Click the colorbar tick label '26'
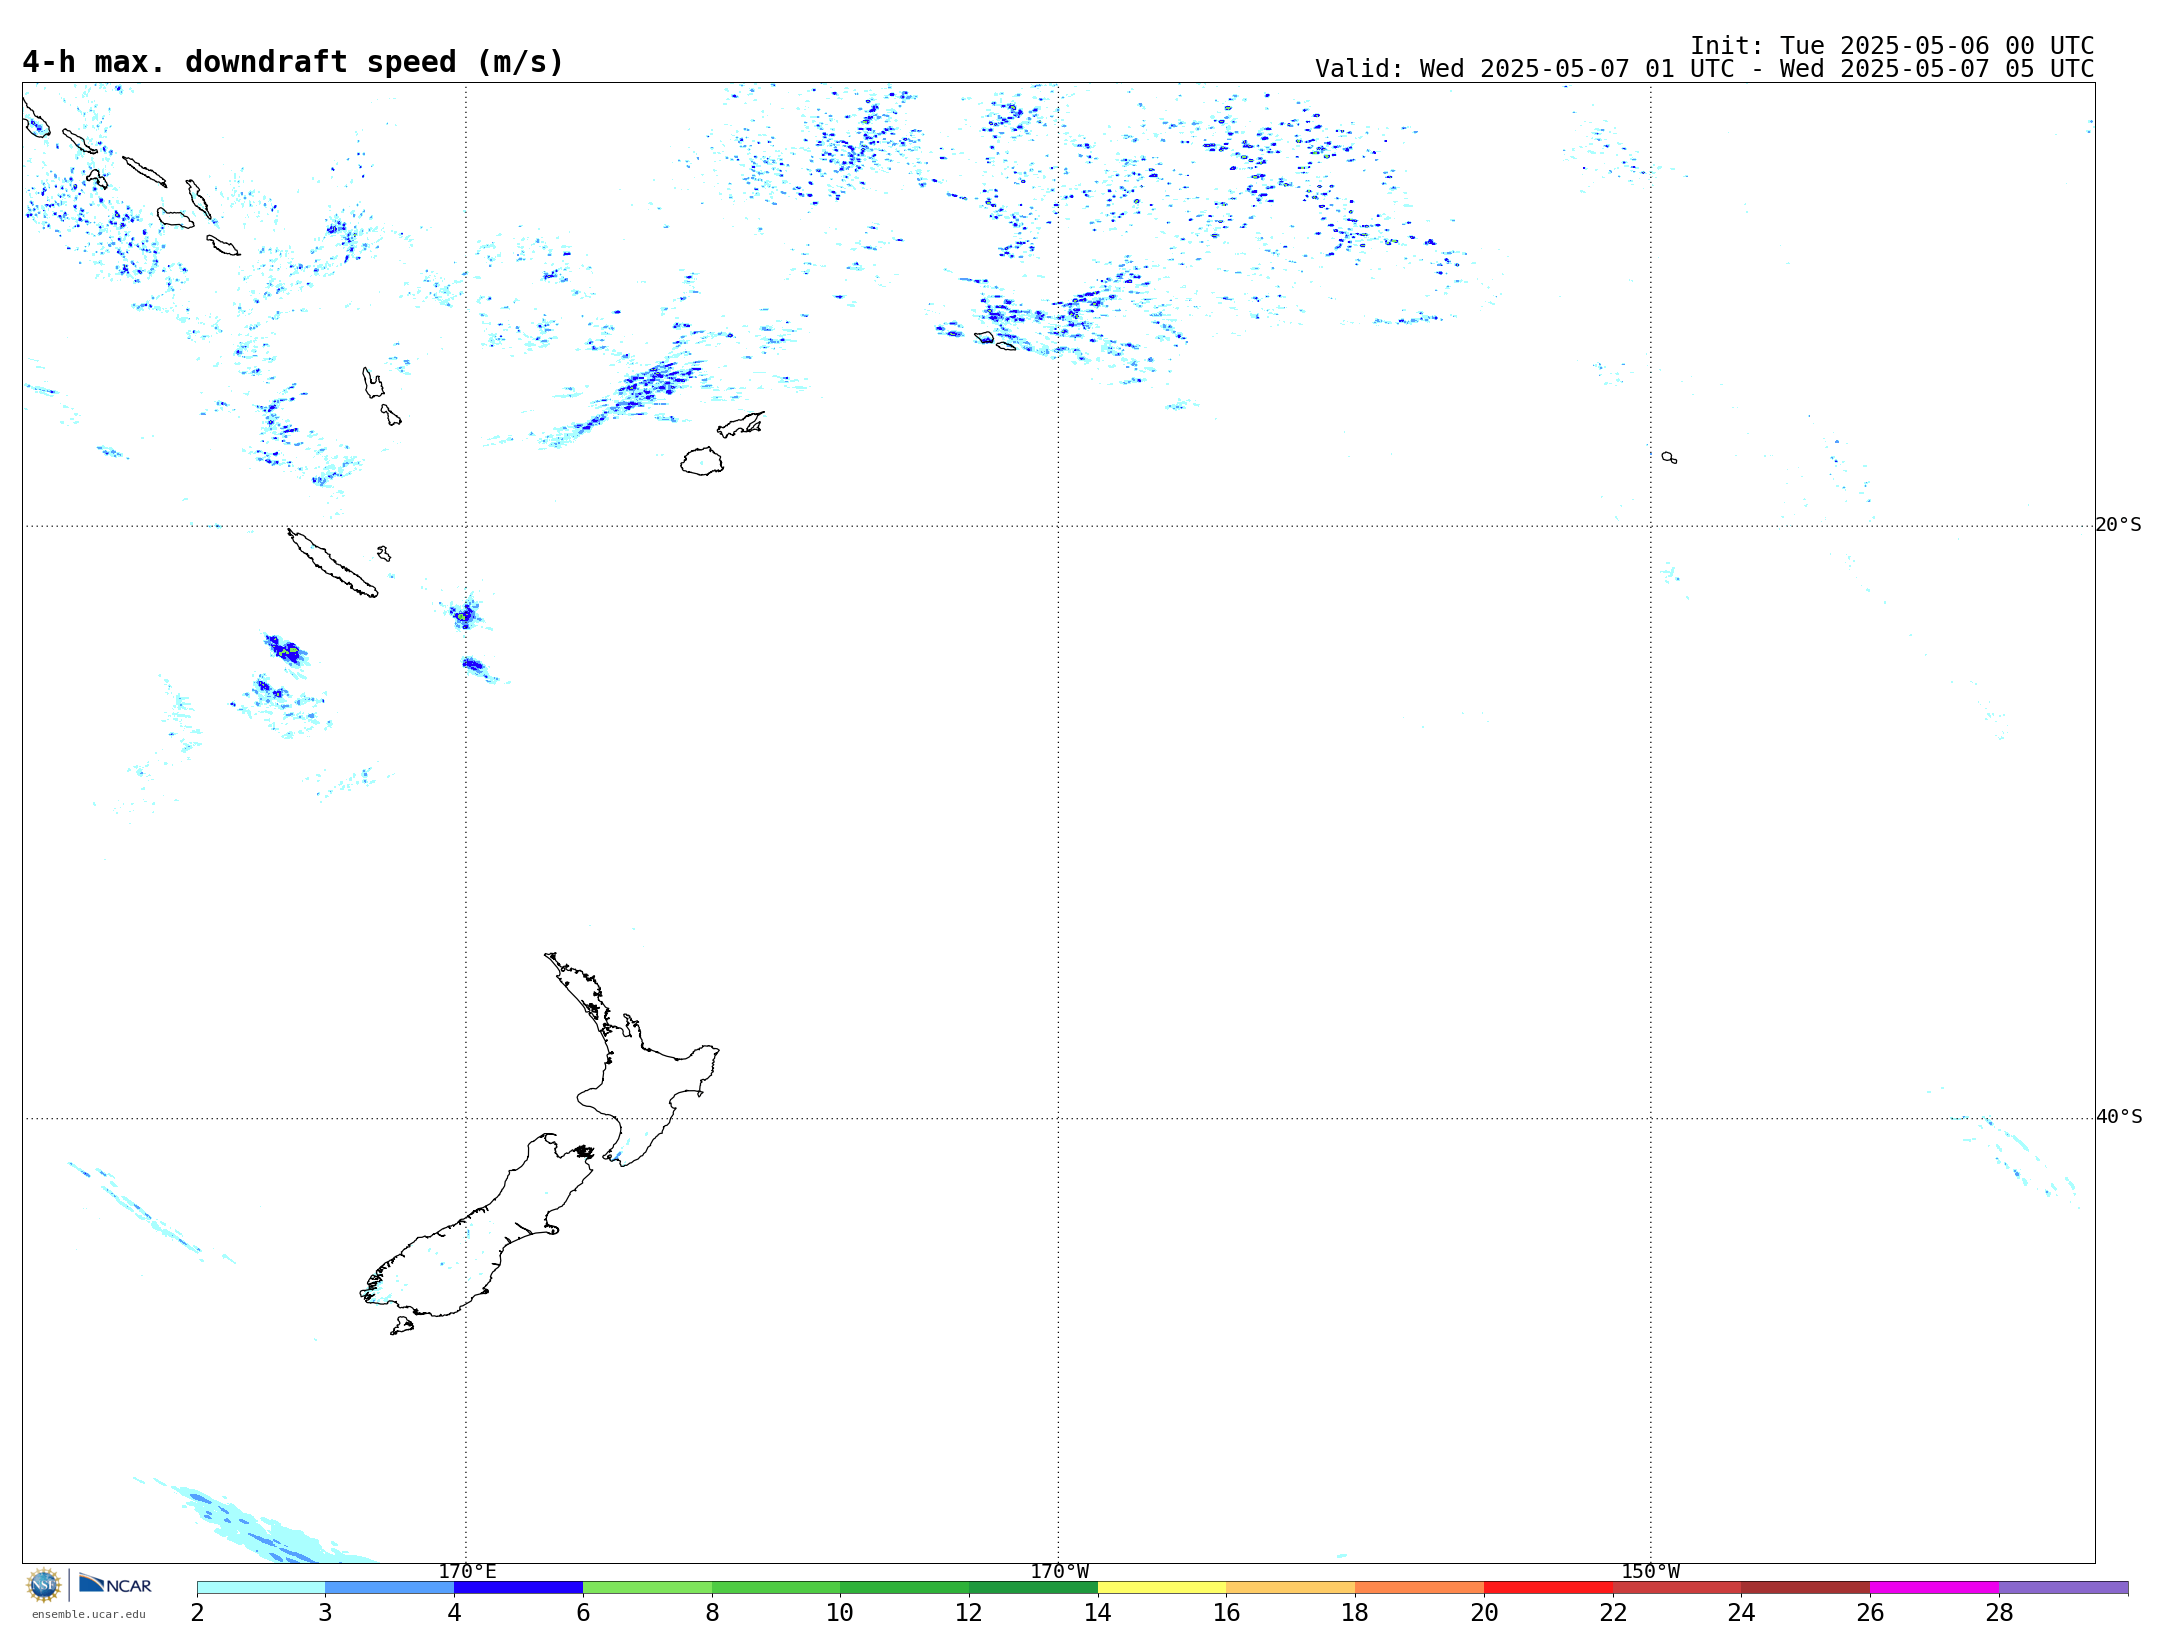 click(x=1870, y=1612)
